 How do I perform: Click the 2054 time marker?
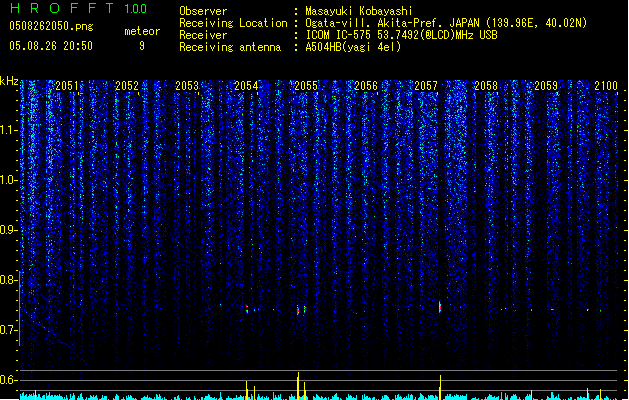pyautogui.click(x=246, y=86)
